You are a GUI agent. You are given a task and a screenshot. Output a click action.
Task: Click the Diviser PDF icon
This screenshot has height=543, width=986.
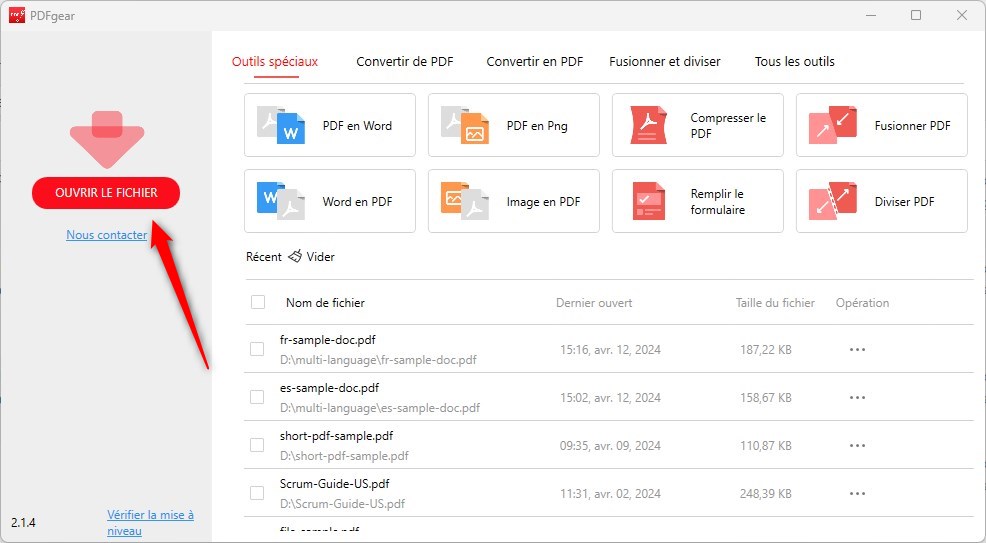(x=833, y=201)
